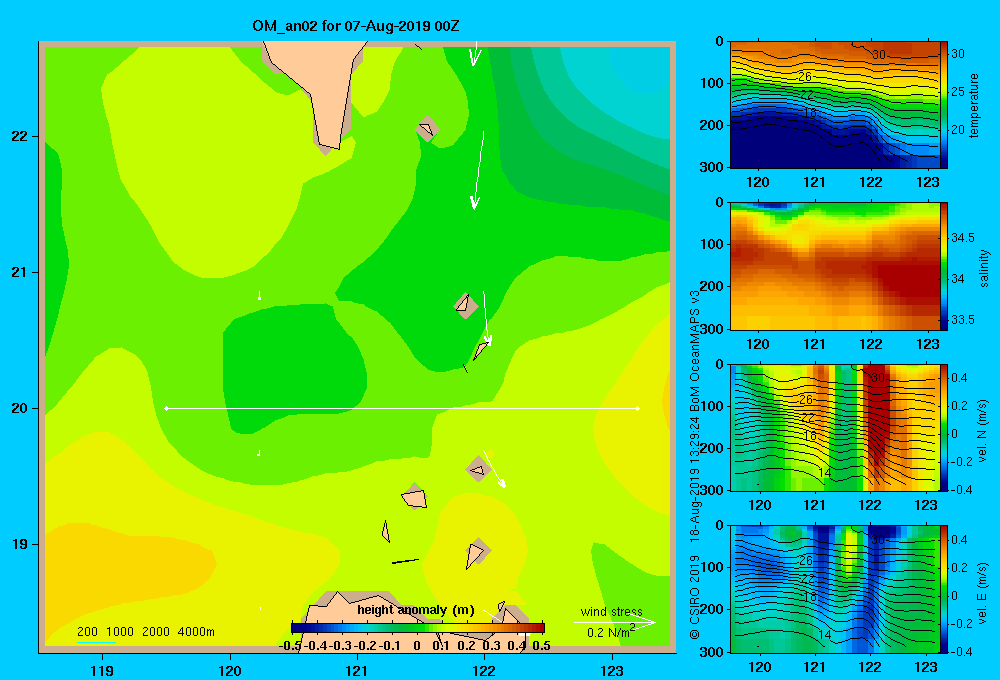
Task: Click the vel. E (m/s) colorbar
Action: [944, 589]
